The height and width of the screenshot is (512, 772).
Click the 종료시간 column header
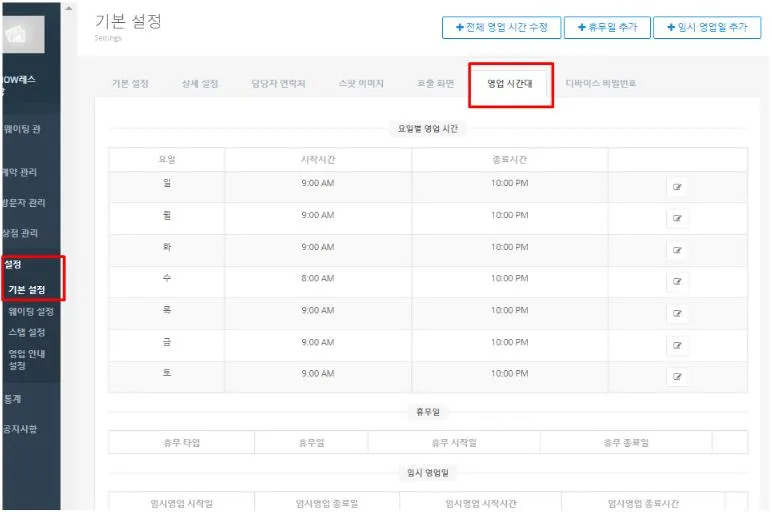coord(510,160)
